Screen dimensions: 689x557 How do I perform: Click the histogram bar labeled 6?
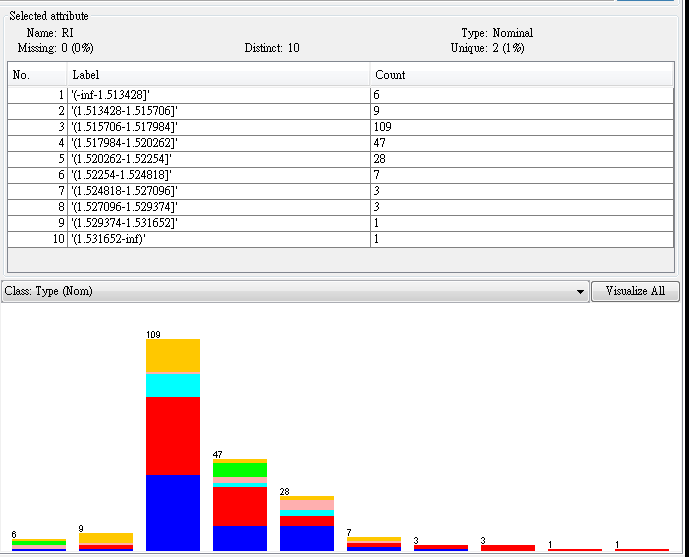pyautogui.click(x=39, y=545)
